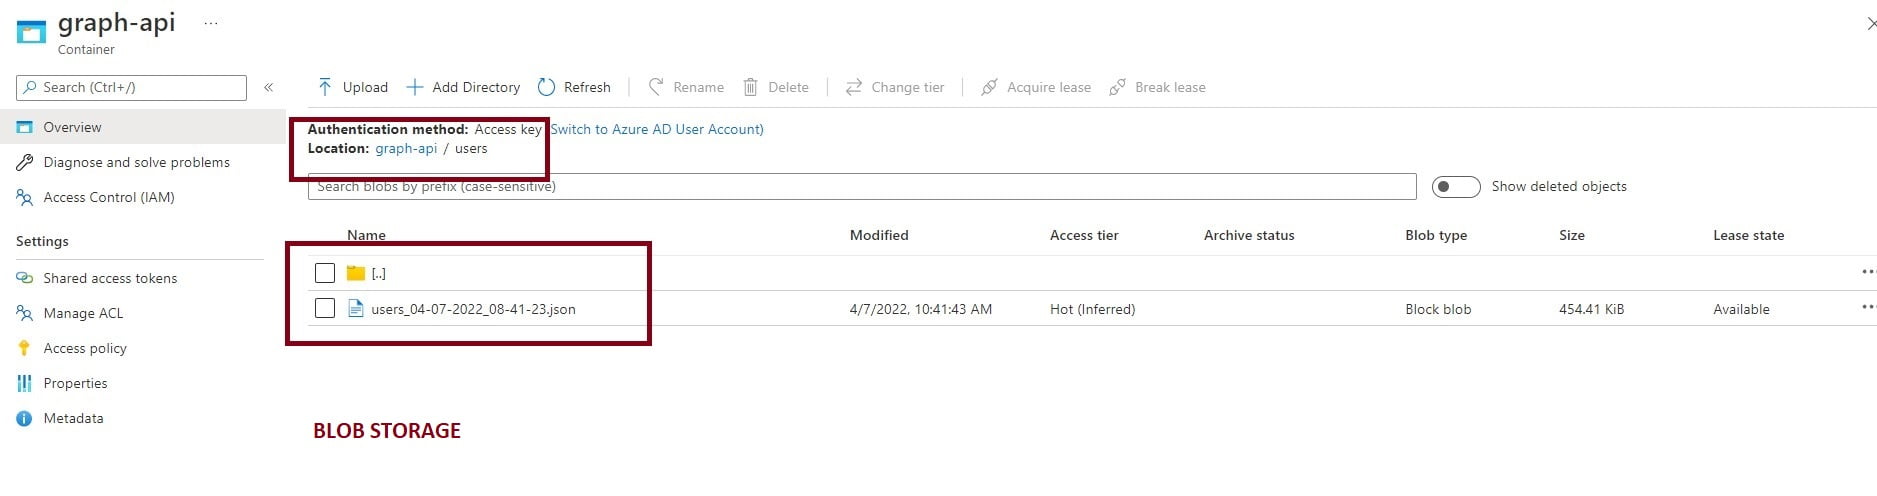Sort by the Name column header
The image size is (1877, 496).
point(366,235)
